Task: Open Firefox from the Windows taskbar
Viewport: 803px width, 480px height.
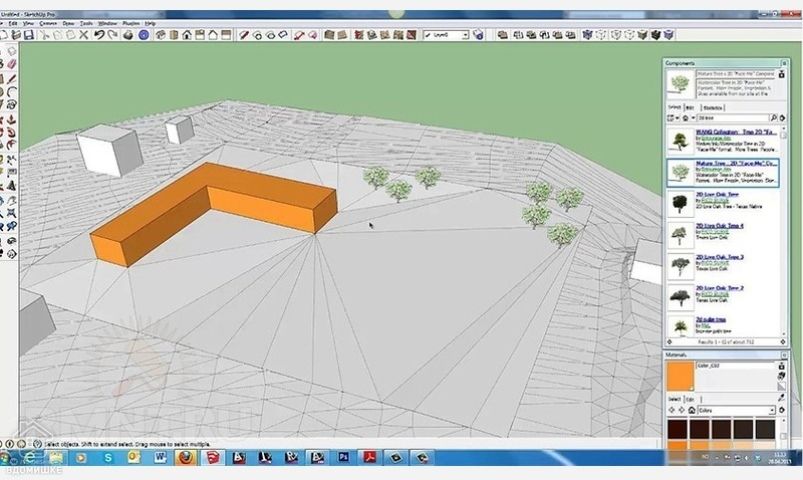Action: tap(184, 457)
